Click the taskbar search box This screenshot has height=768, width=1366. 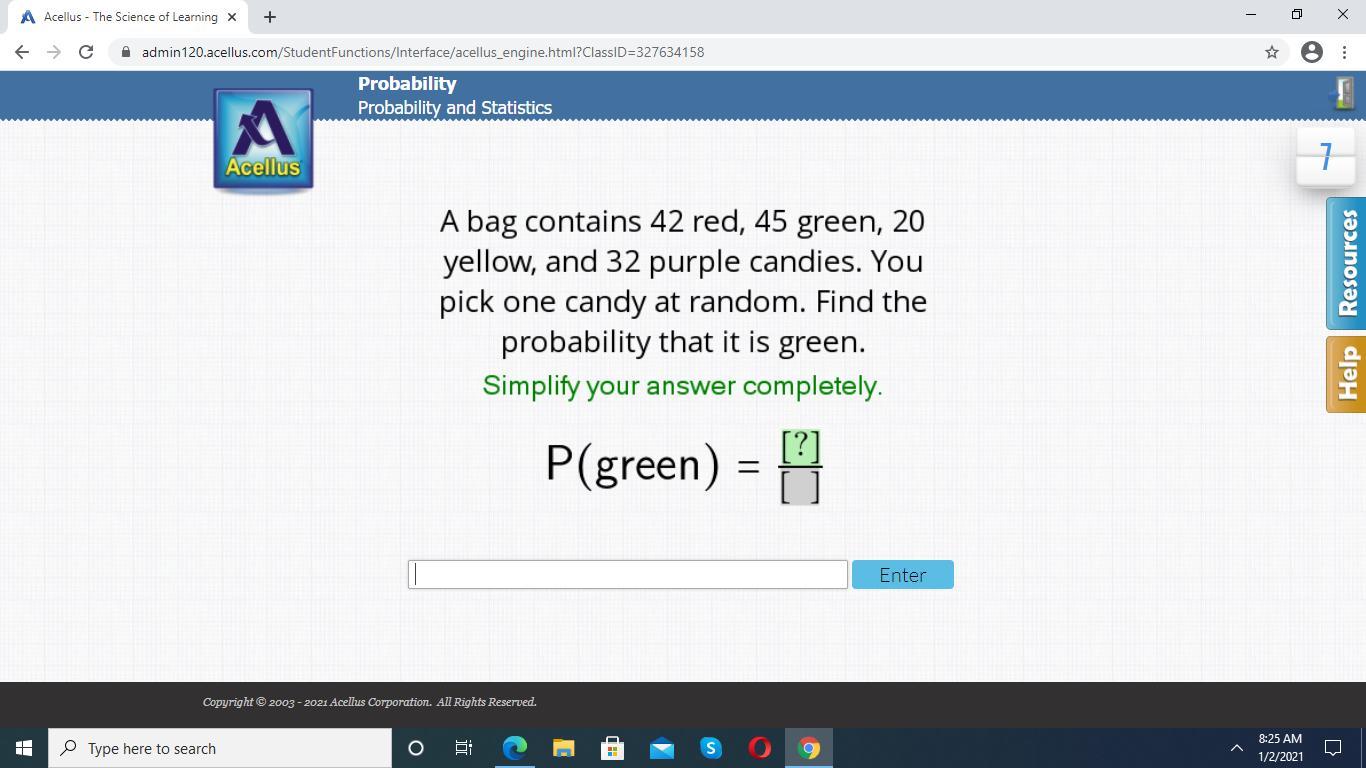[x=220, y=748]
